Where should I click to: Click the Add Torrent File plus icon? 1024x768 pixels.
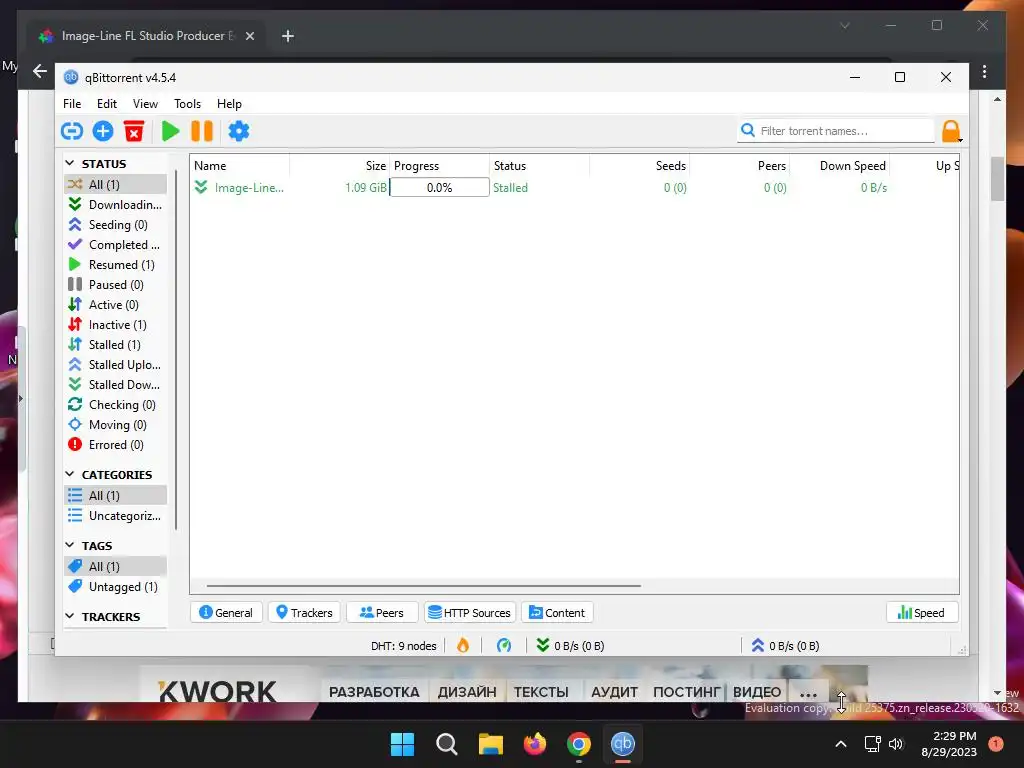pos(103,131)
